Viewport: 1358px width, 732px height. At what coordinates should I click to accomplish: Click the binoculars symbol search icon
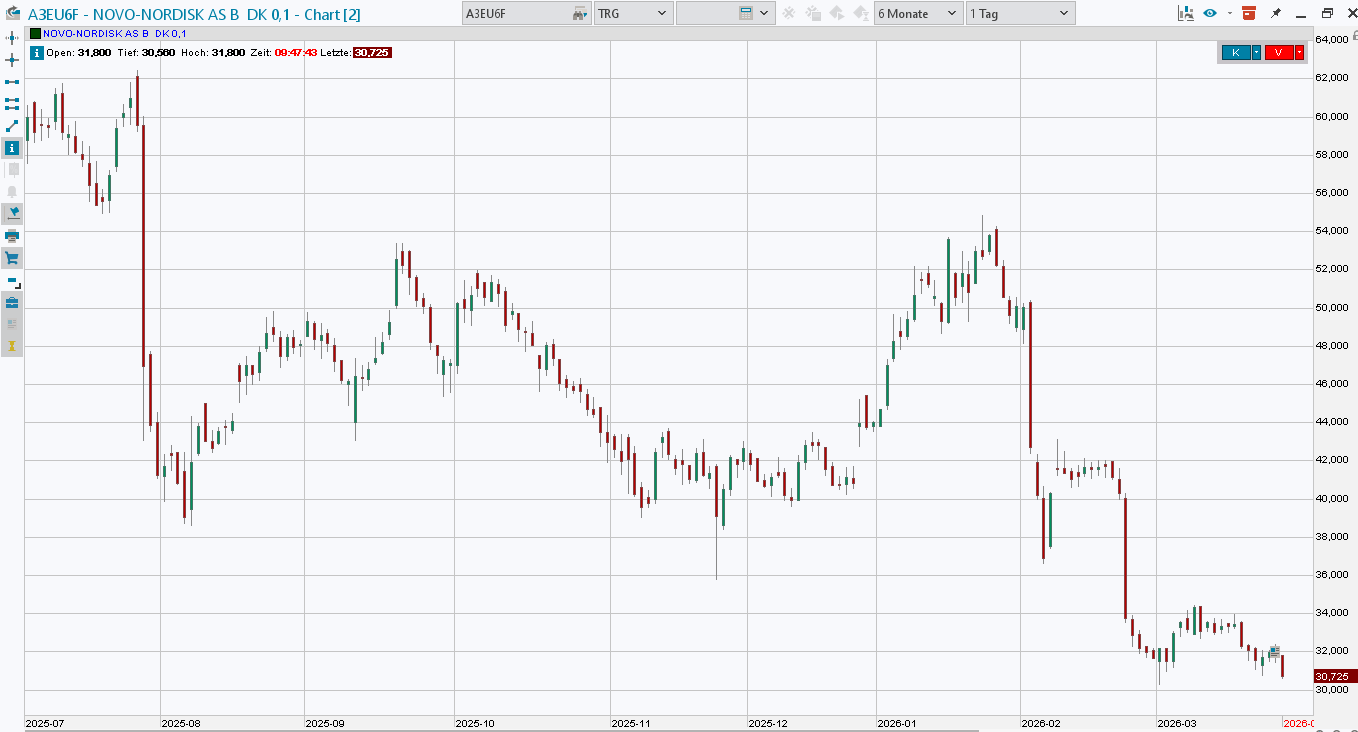click(580, 14)
